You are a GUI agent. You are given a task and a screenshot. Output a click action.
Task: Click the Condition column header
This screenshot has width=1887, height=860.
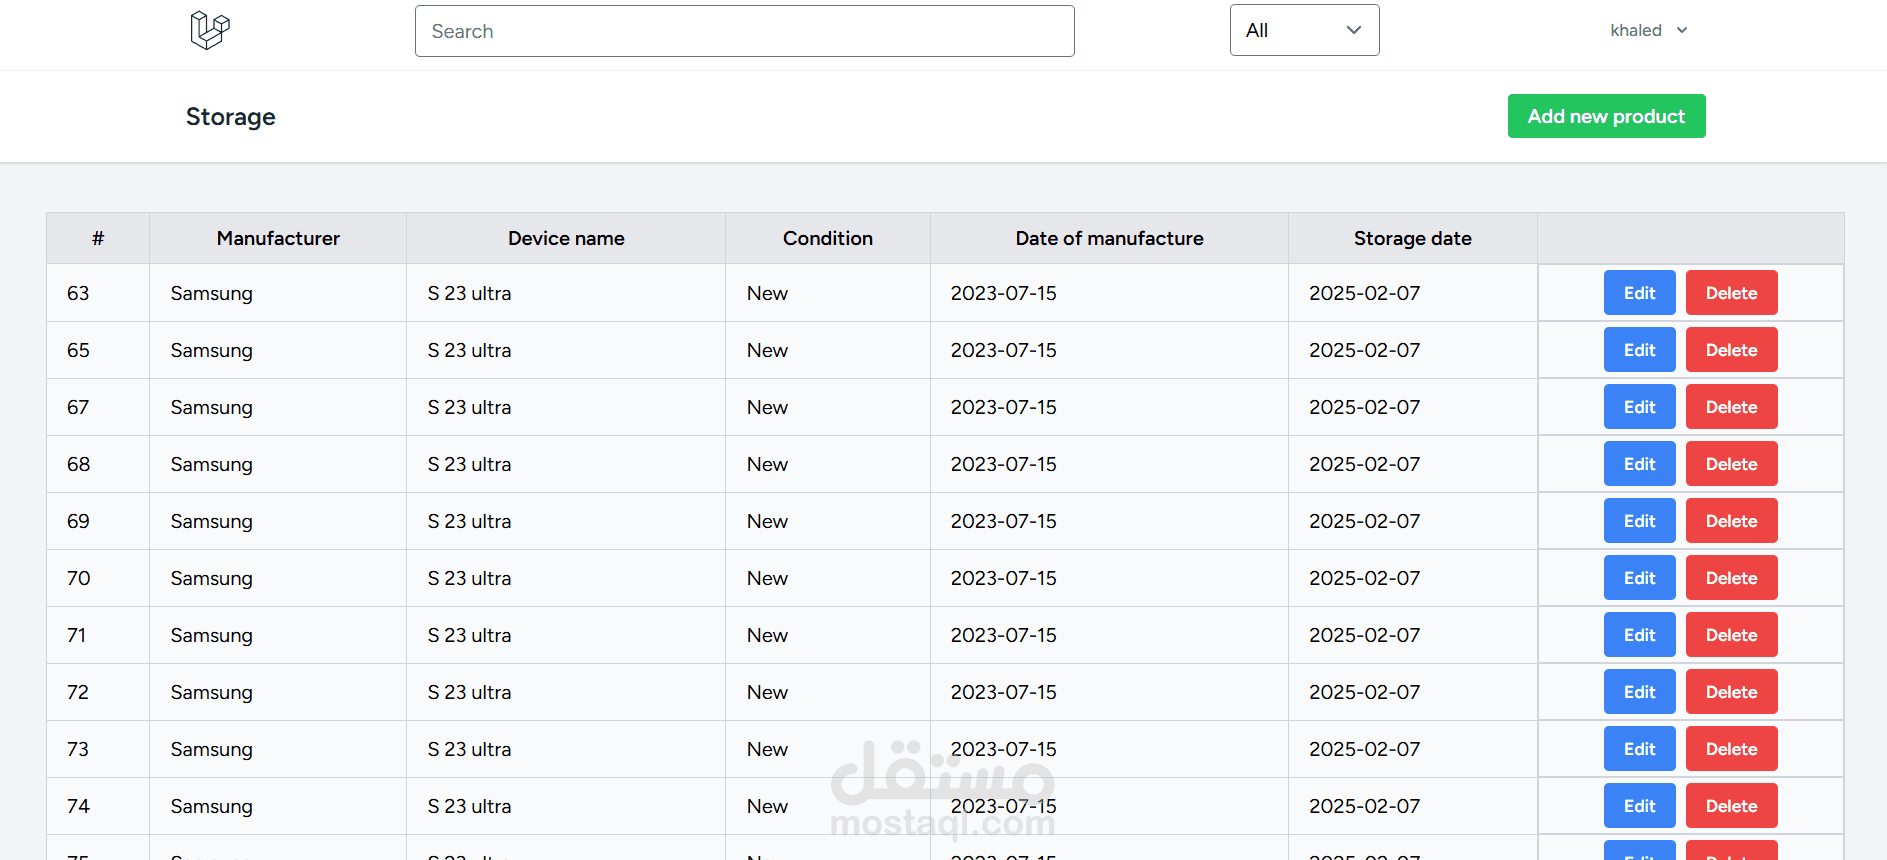[x=828, y=238]
